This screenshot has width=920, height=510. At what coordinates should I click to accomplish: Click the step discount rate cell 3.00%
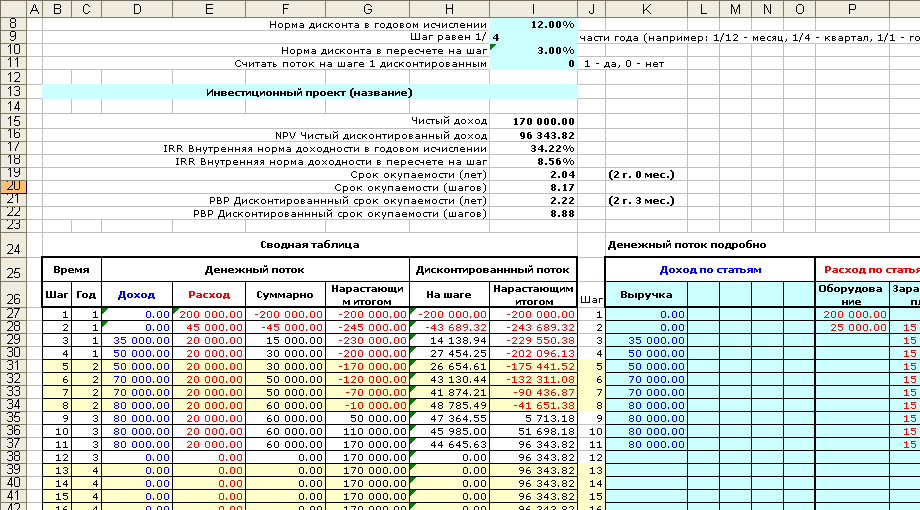coord(533,50)
